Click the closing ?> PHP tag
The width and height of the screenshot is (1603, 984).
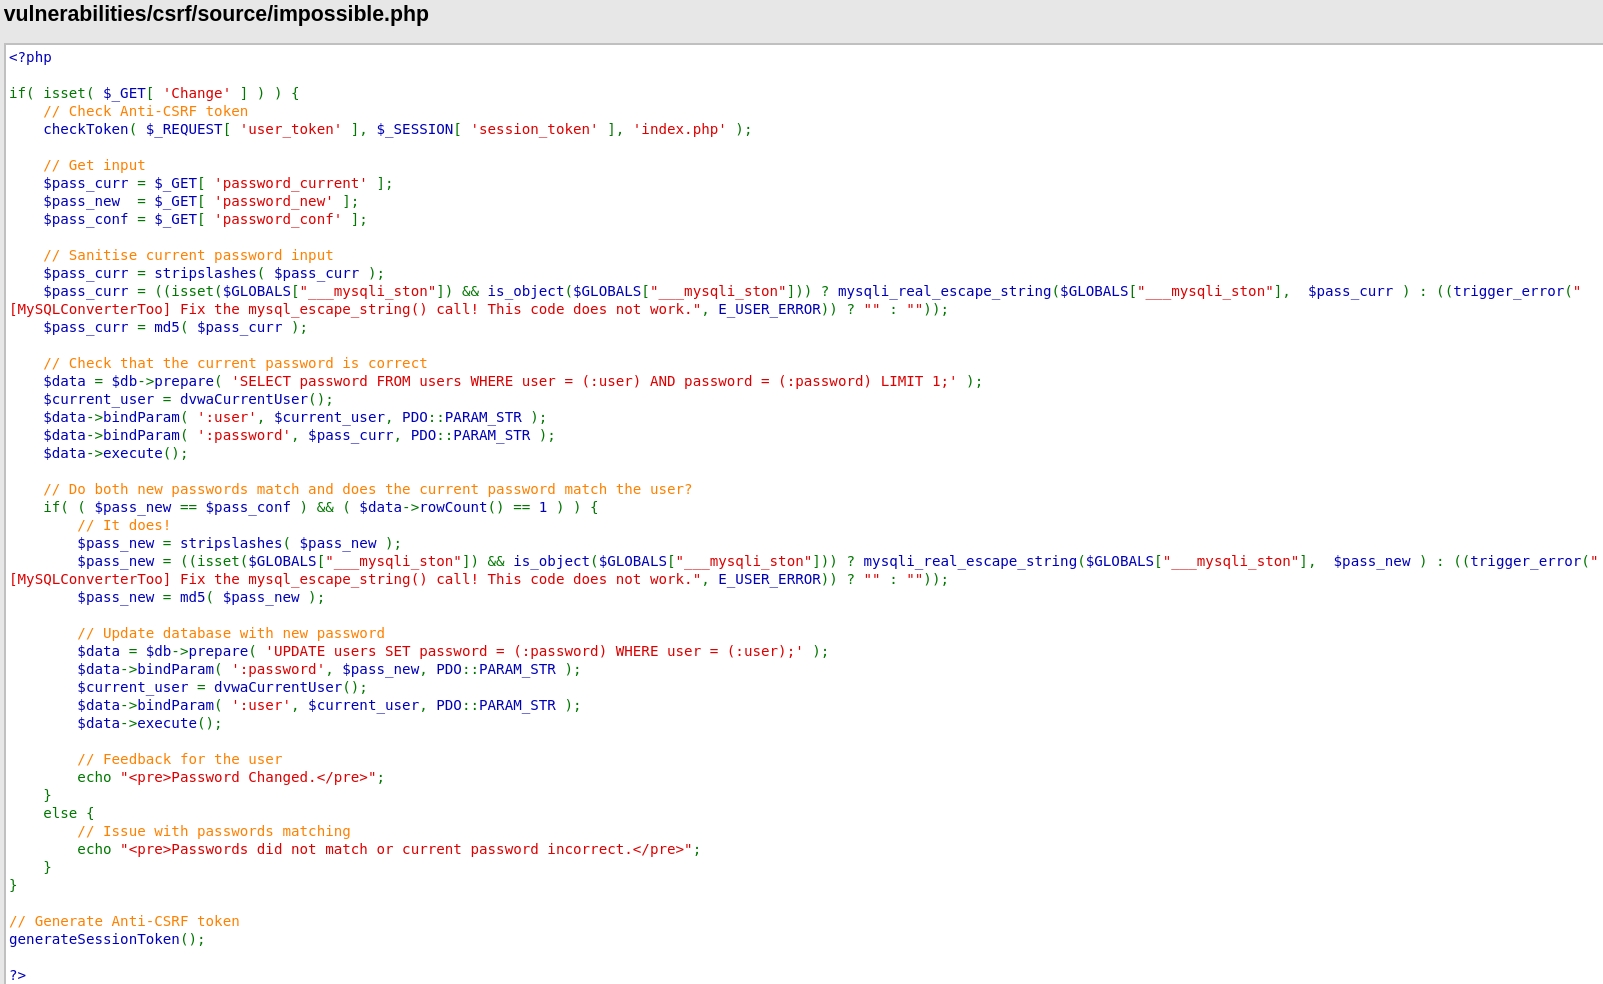pyautogui.click(x=18, y=975)
